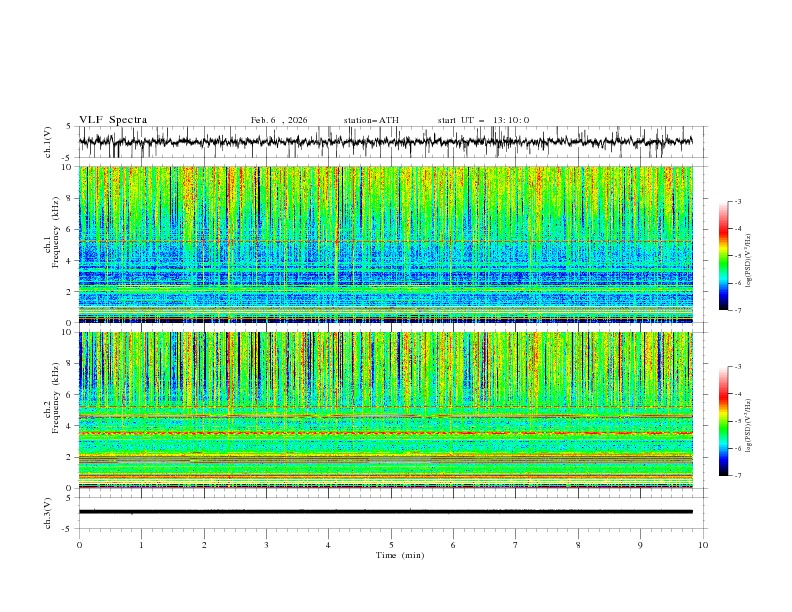
Task: Click the ch.1 spectrogram panel
Action: 390,244
